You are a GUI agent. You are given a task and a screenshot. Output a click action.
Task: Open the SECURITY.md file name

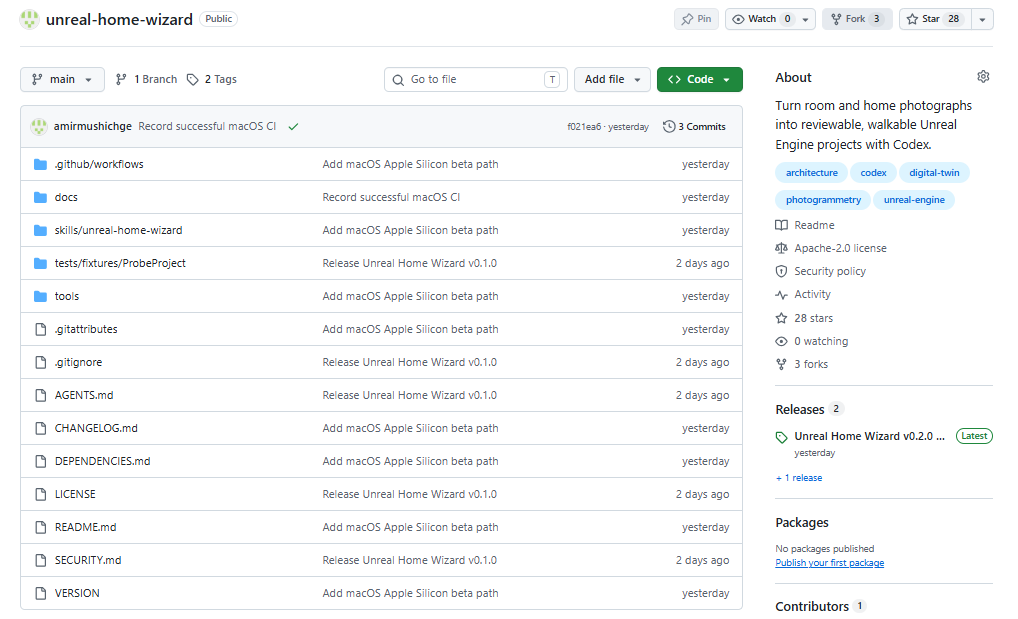pos(88,561)
